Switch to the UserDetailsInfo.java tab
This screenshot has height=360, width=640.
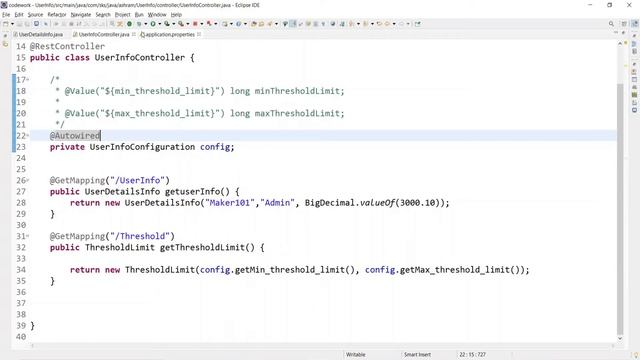(x=38, y=35)
